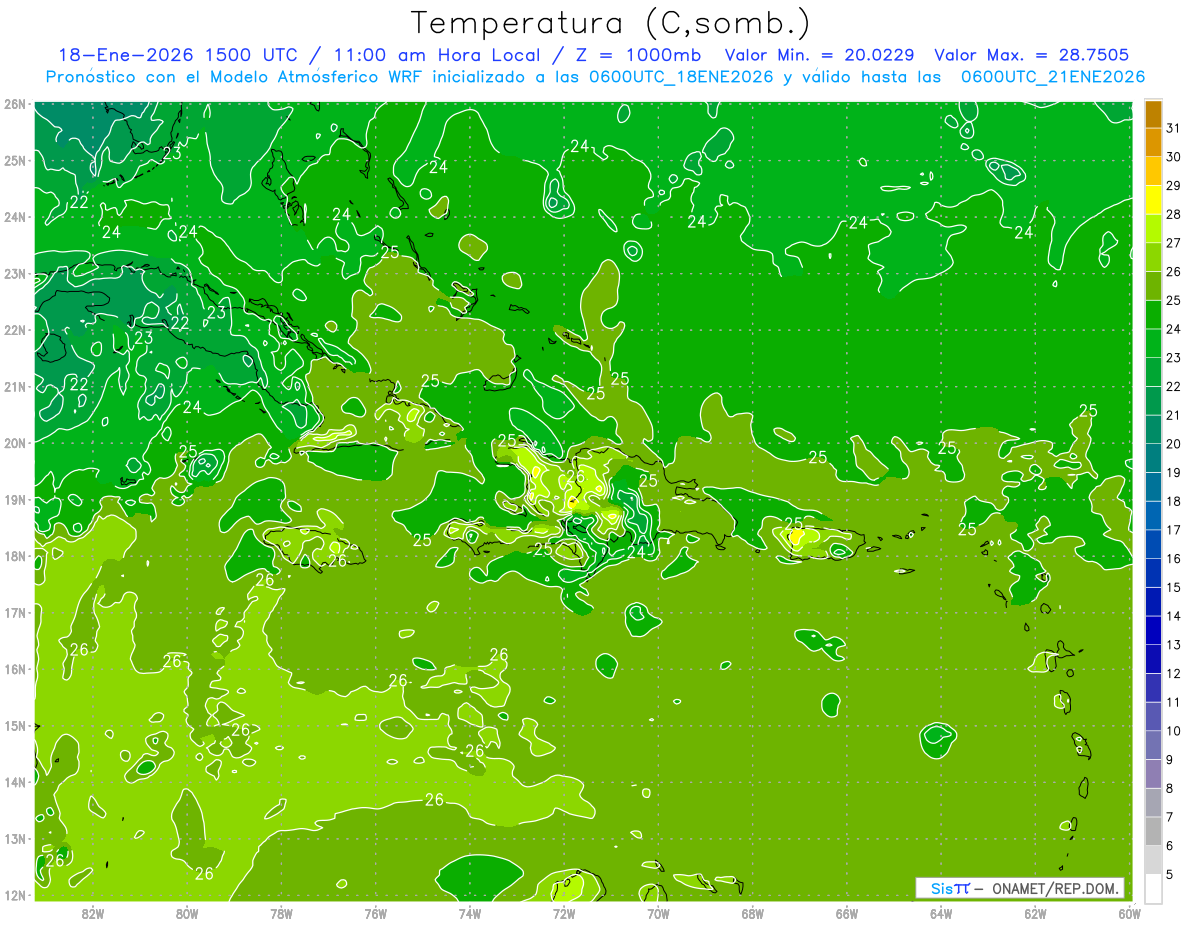Pick the gray legend swatch between 6 and 7
Viewport: 1200px width, 927px height.
[x=1153, y=831]
